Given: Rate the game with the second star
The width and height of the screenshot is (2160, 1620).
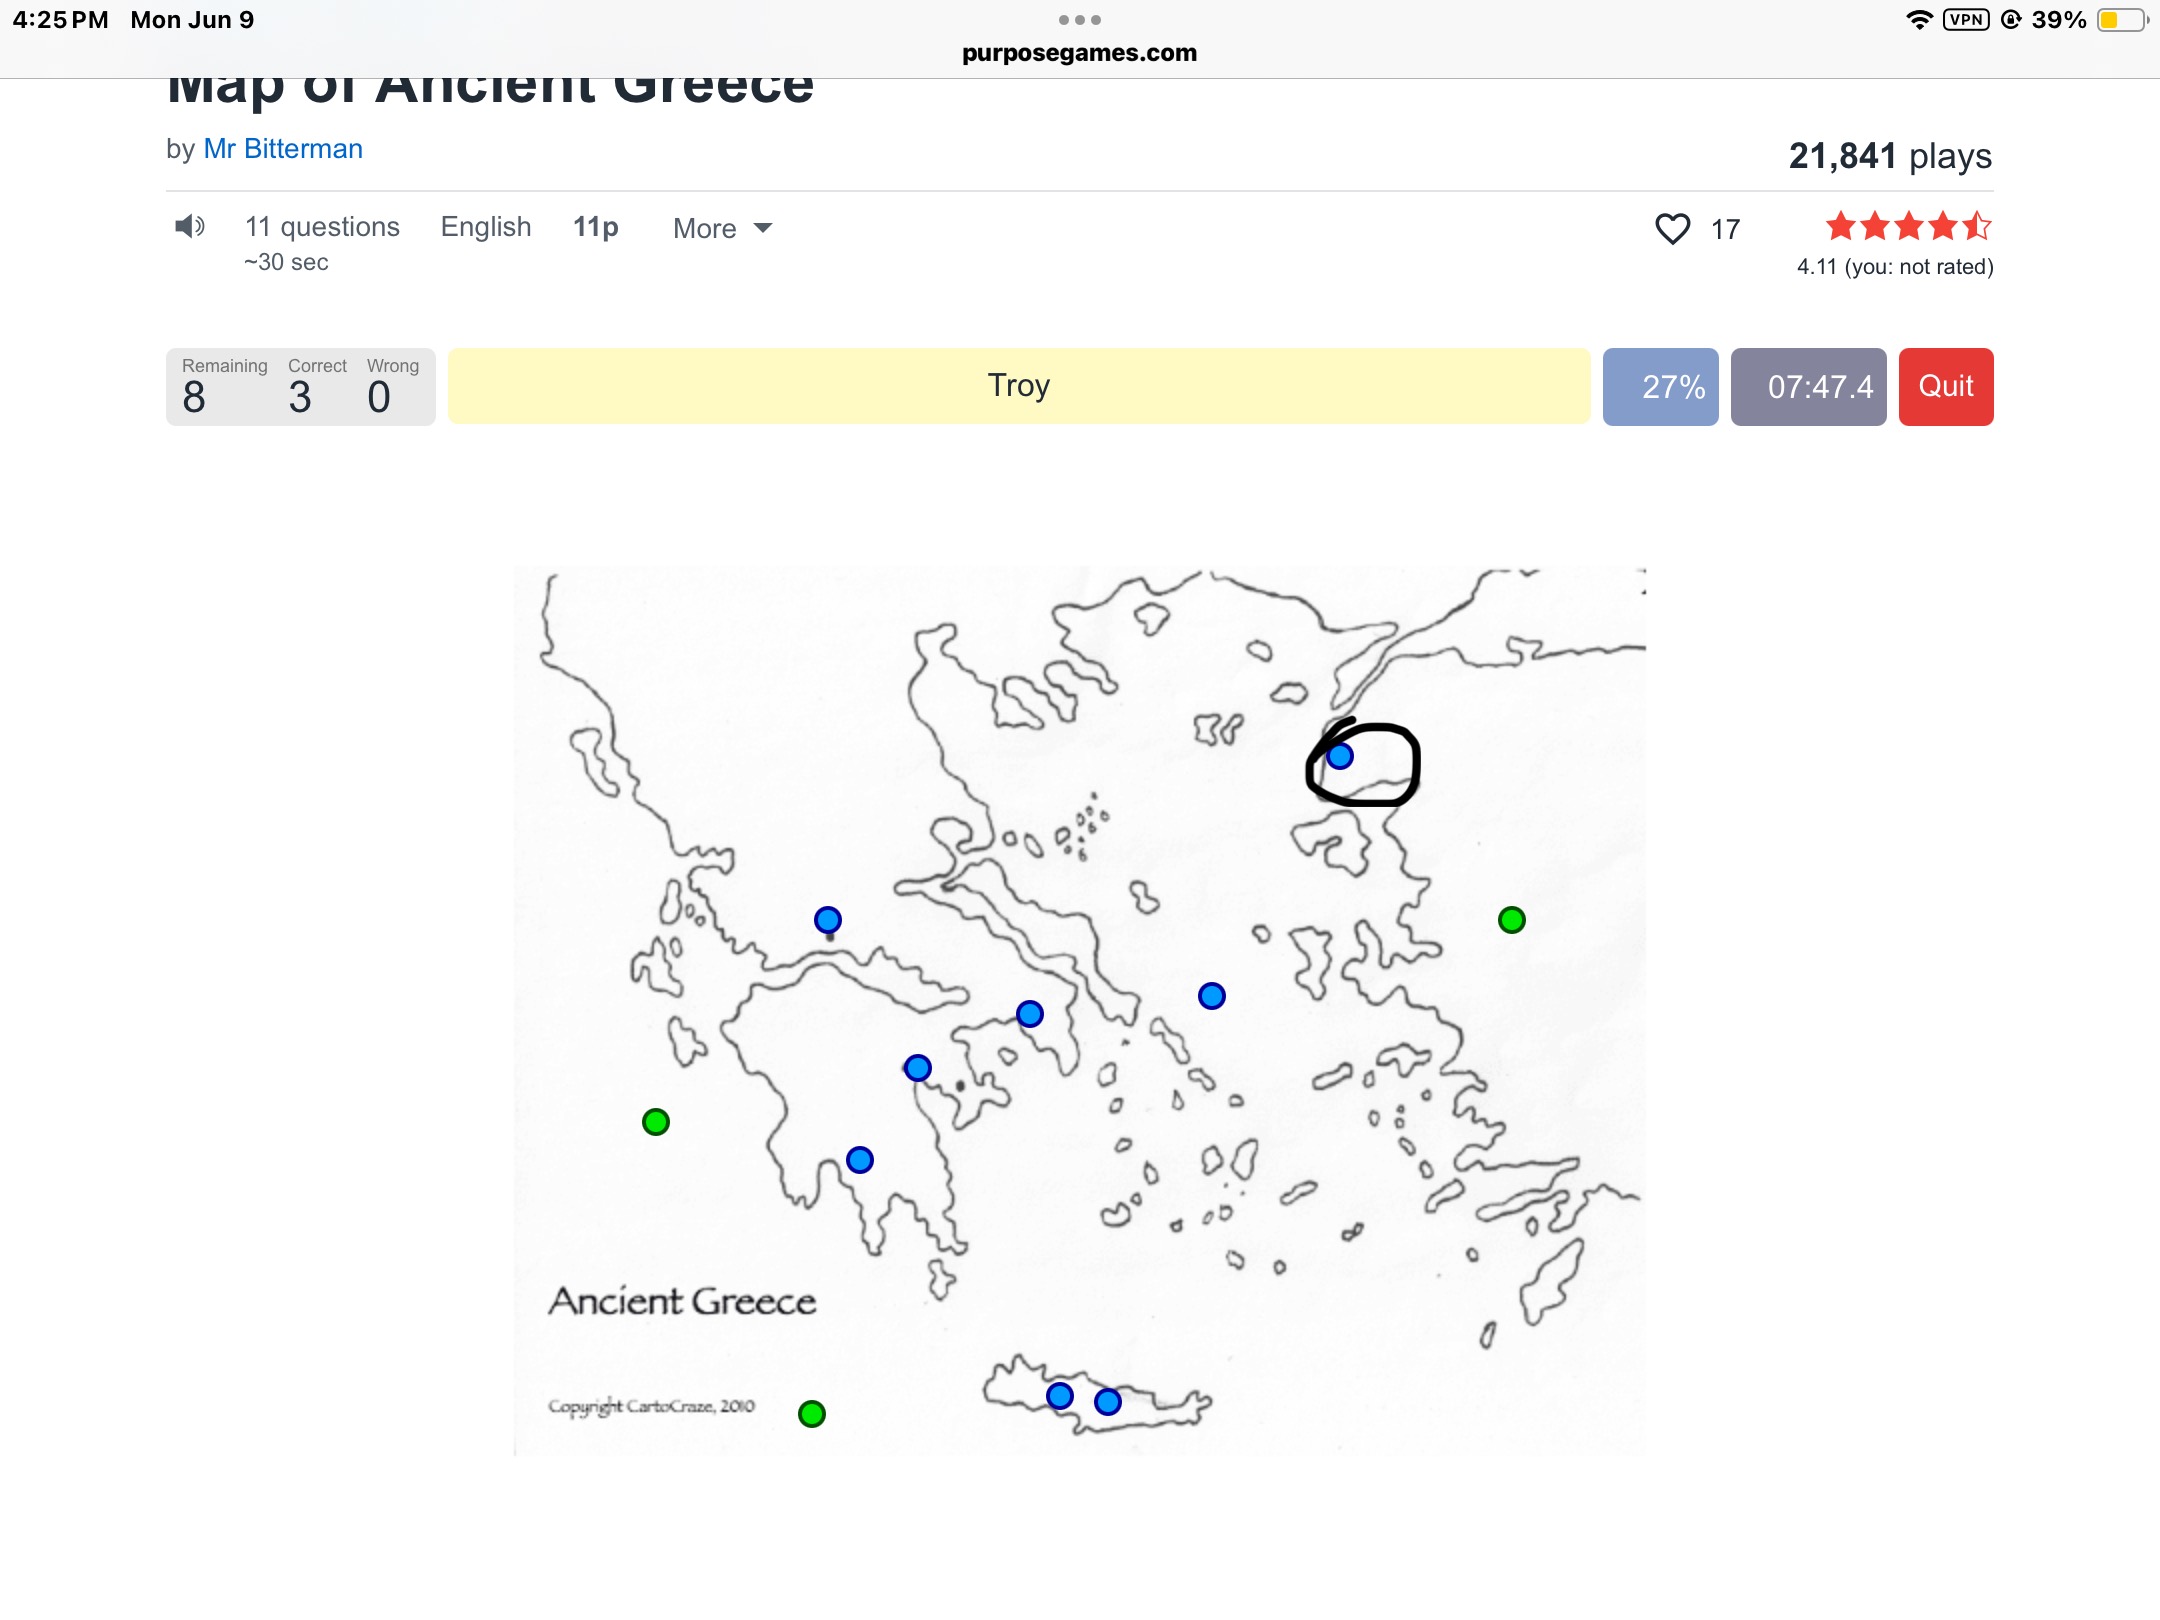Looking at the screenshot, I should tap(1875, 226).
